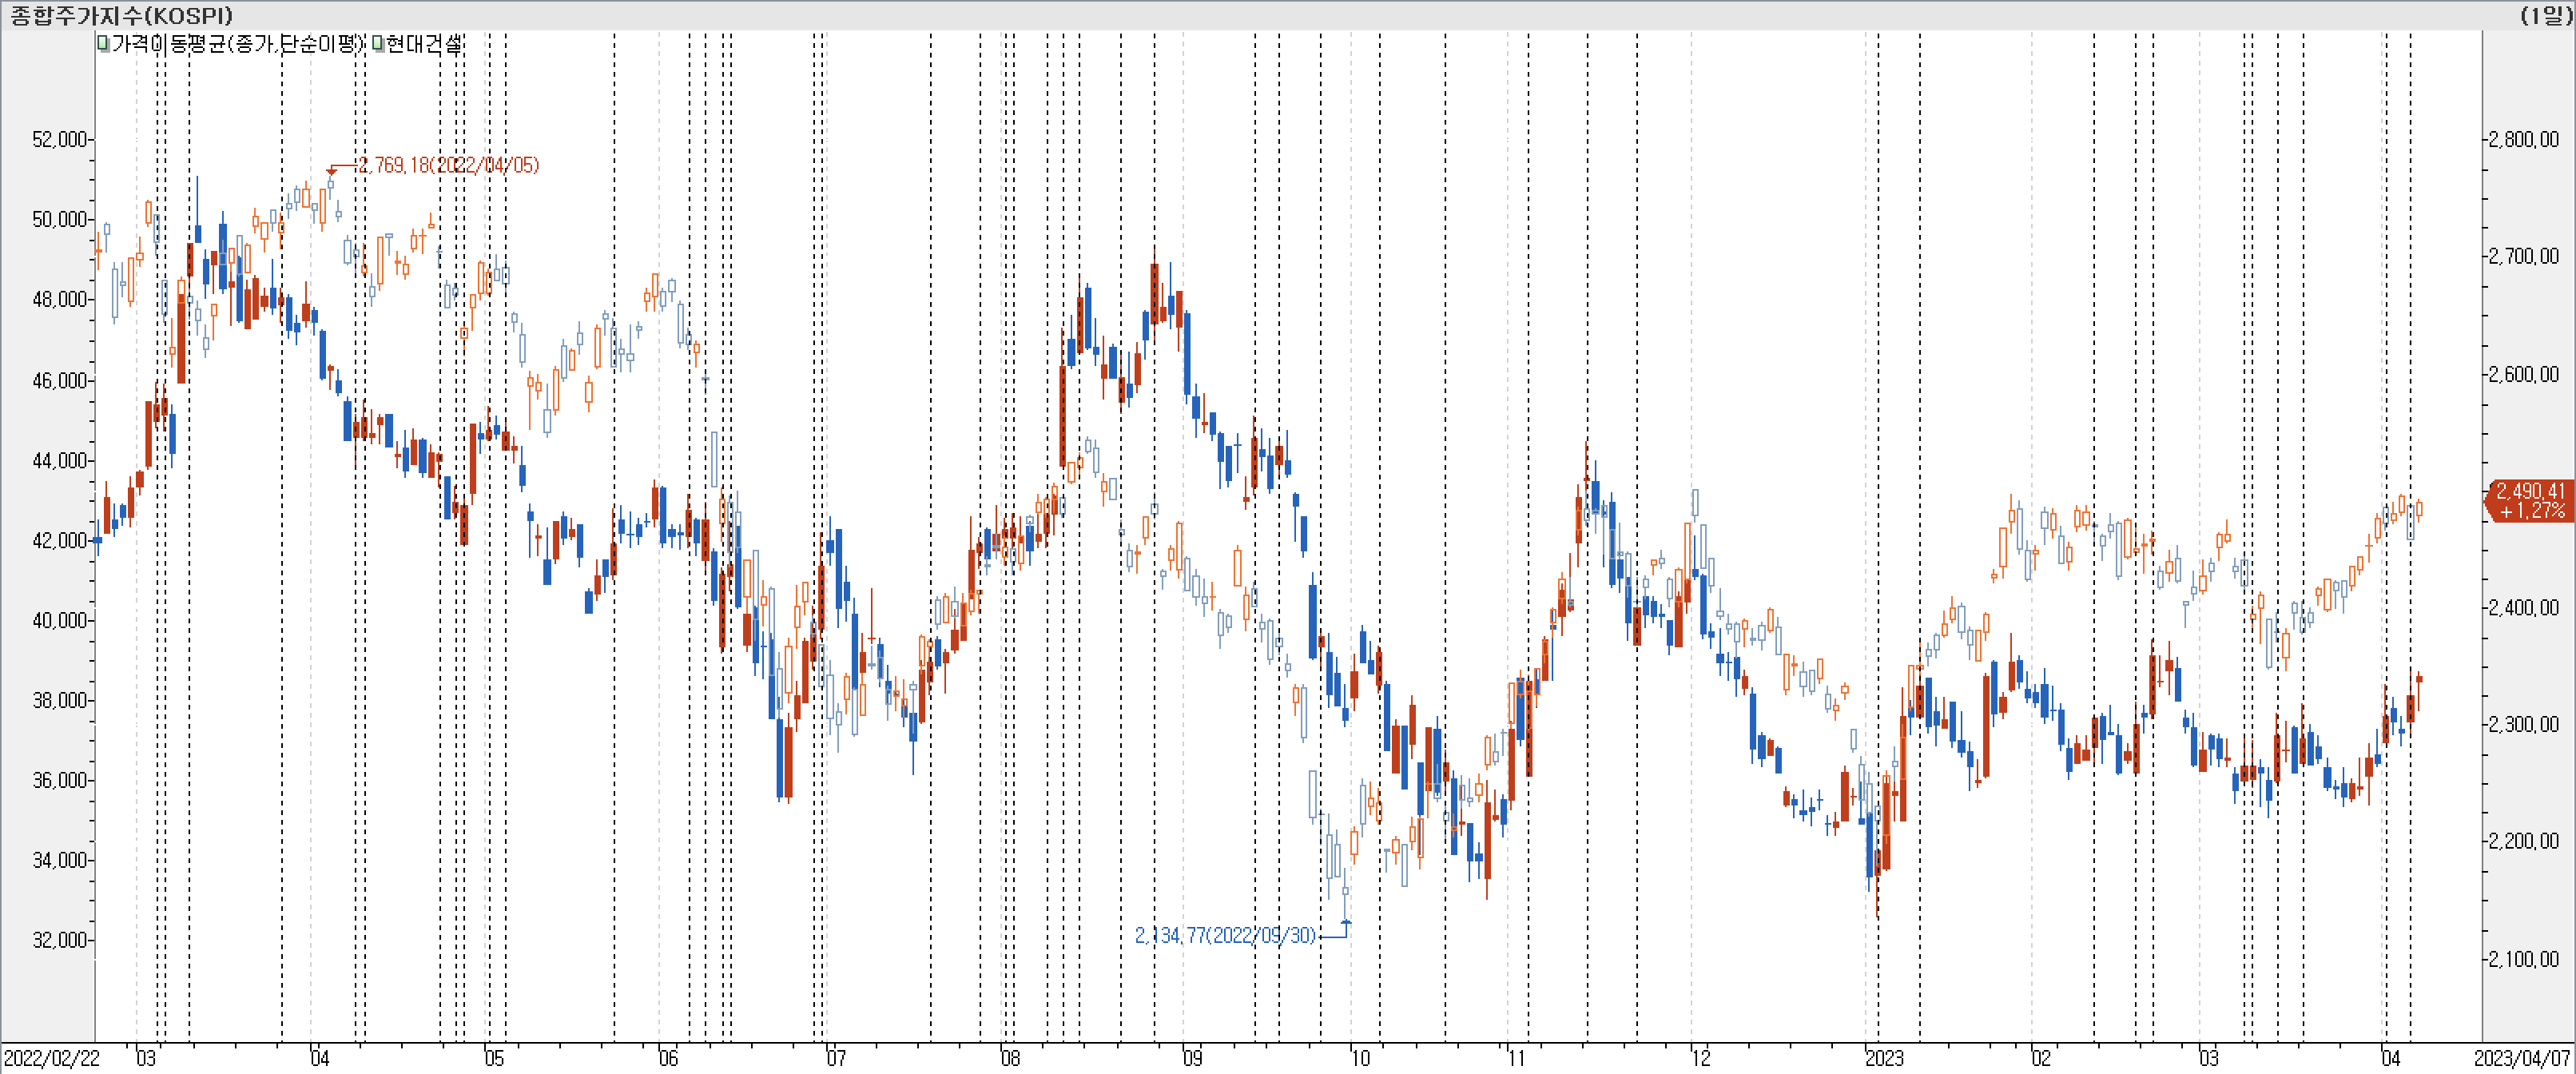Image resolution: width=2576 pixels, height=1074 pixels.
Task: Click the blue low-point arrow marker
Action: point(1346,922)
